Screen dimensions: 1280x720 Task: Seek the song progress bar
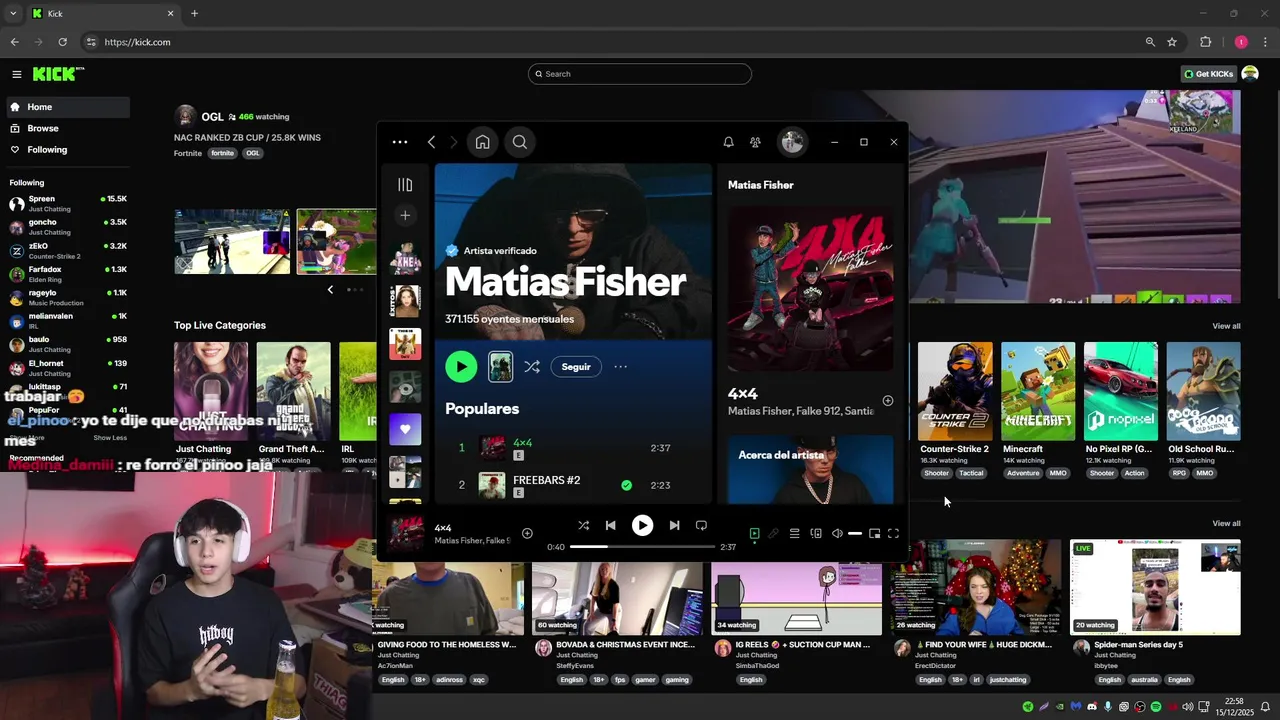pos(643,547)
